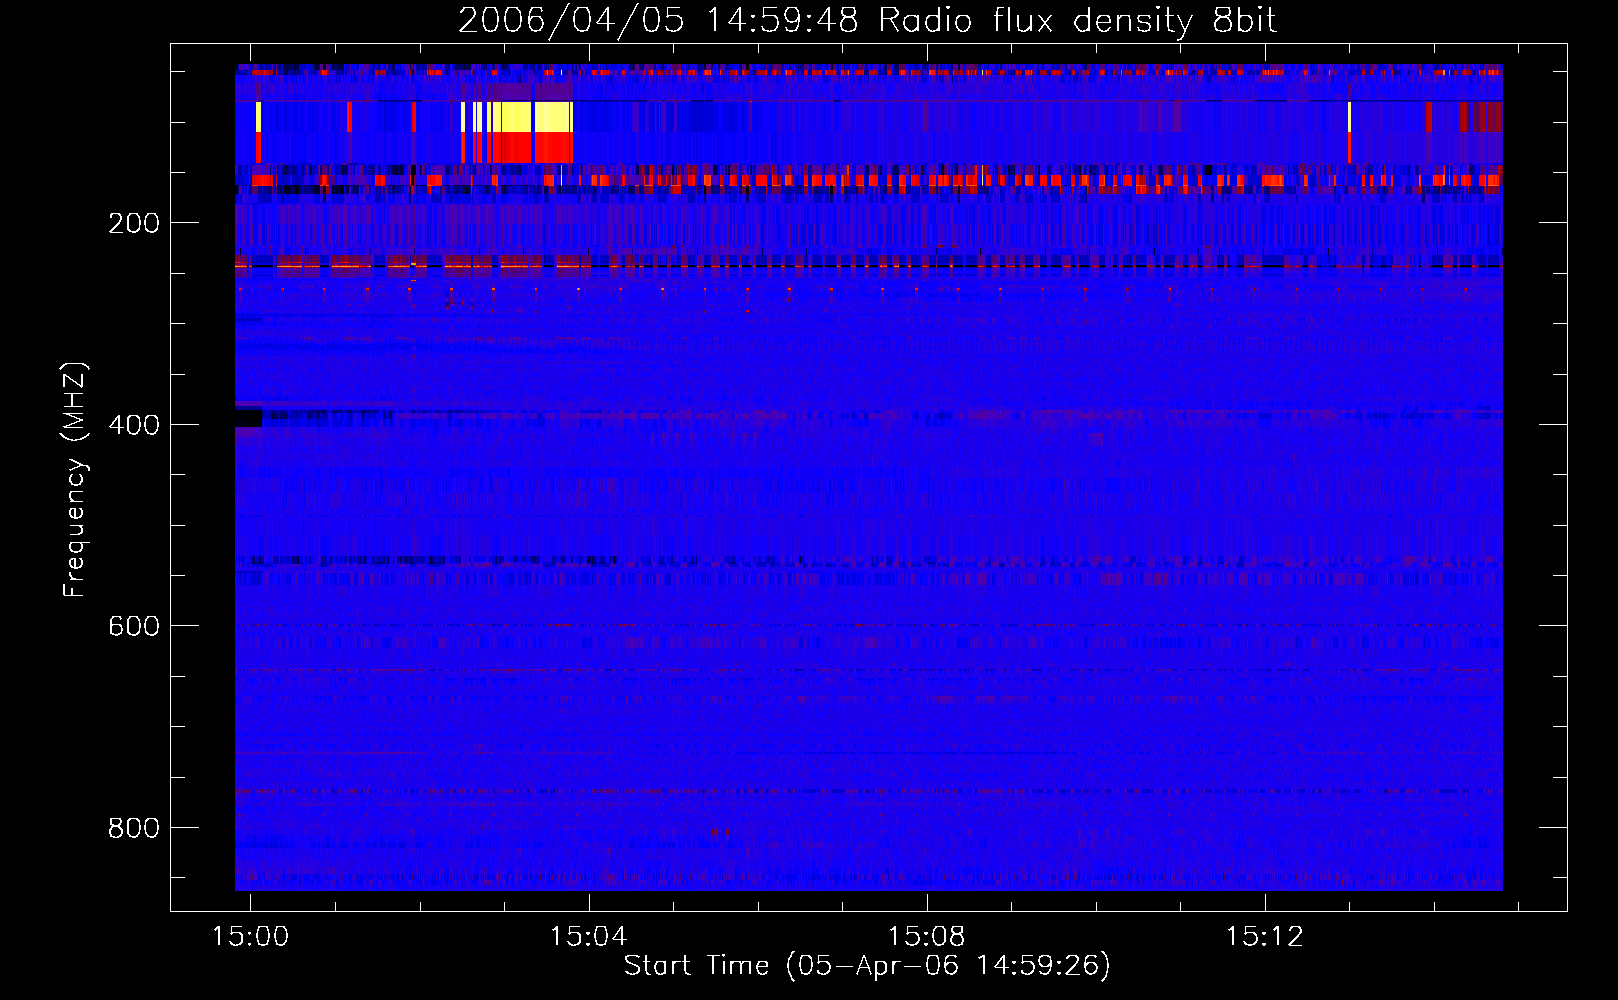Click the 15:08 time tick label

(x=927, y=936)
